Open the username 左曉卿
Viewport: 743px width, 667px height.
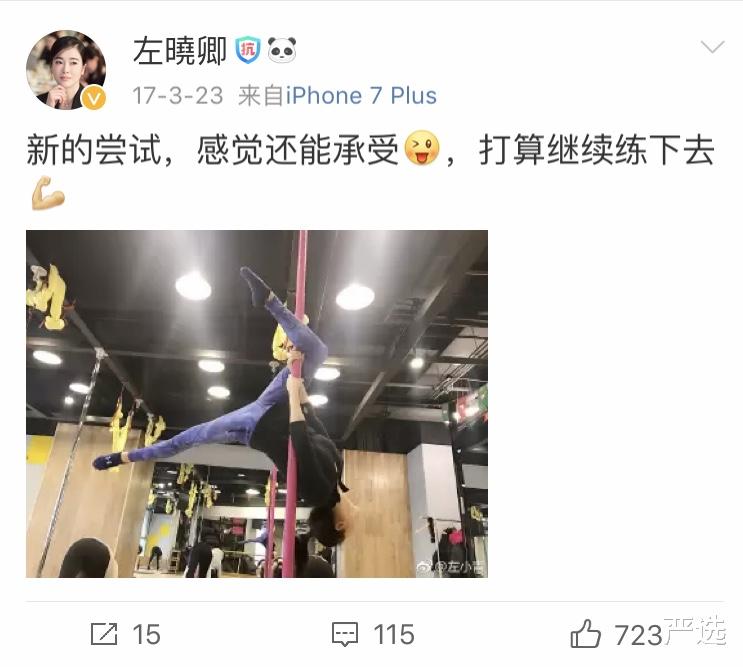point(180,51)
